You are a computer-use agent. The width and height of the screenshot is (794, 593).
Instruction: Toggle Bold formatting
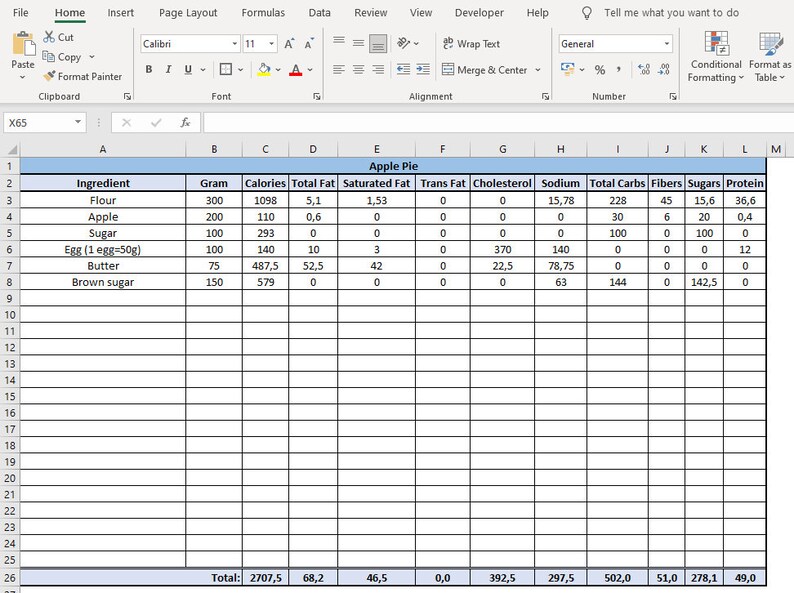pos(149,69)
